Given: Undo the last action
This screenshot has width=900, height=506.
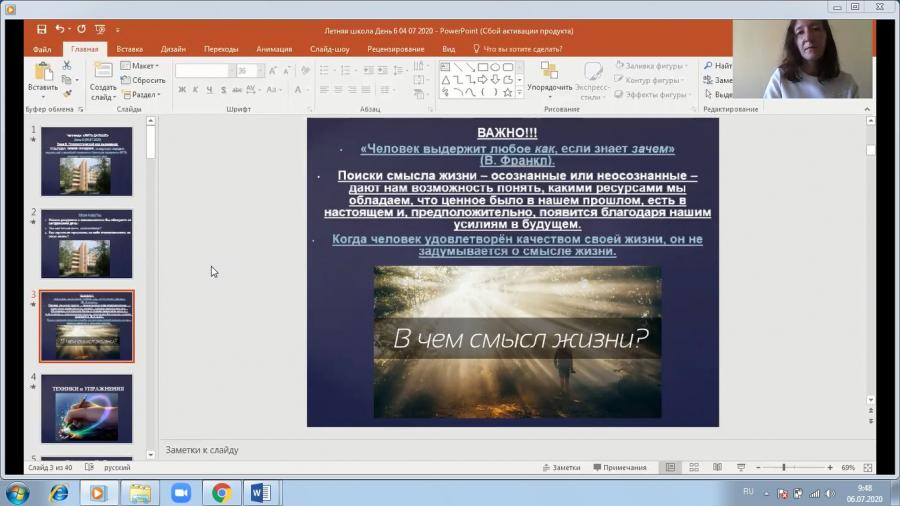Looking at the screenshot, I should click(60, 29).
